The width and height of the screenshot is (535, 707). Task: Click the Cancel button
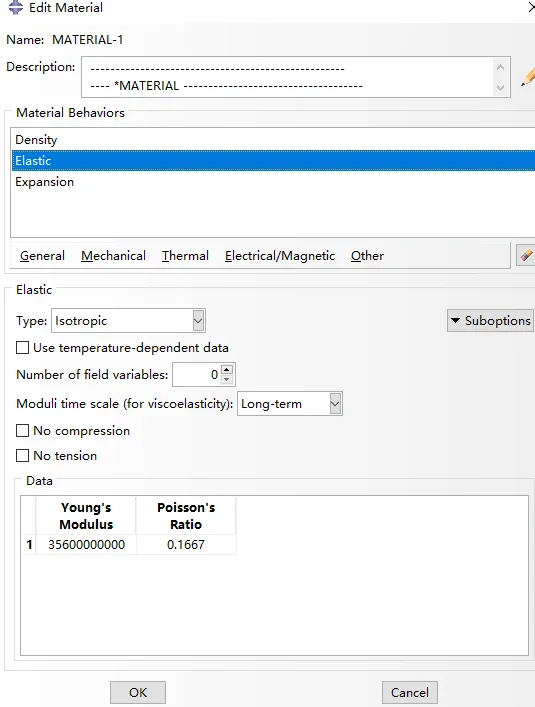tap(410, 693)
